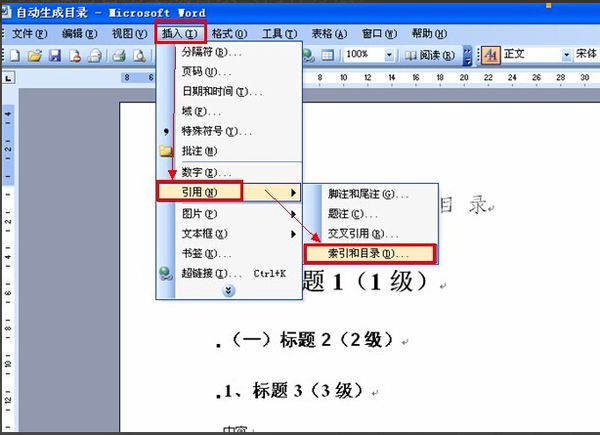Screen dimensions: 600x435
Task: Choose 分隔符(B)... from the Insert menu
Action: [229, 52]
